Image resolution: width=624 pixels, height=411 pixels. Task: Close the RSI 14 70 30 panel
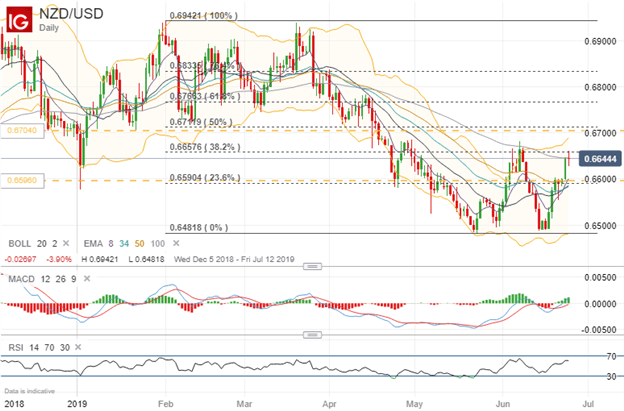click(78, 347)
